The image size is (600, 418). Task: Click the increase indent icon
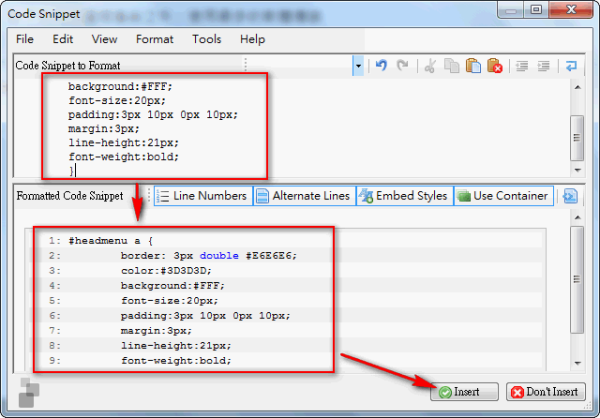pyautogui.click(x=543, y=66)
